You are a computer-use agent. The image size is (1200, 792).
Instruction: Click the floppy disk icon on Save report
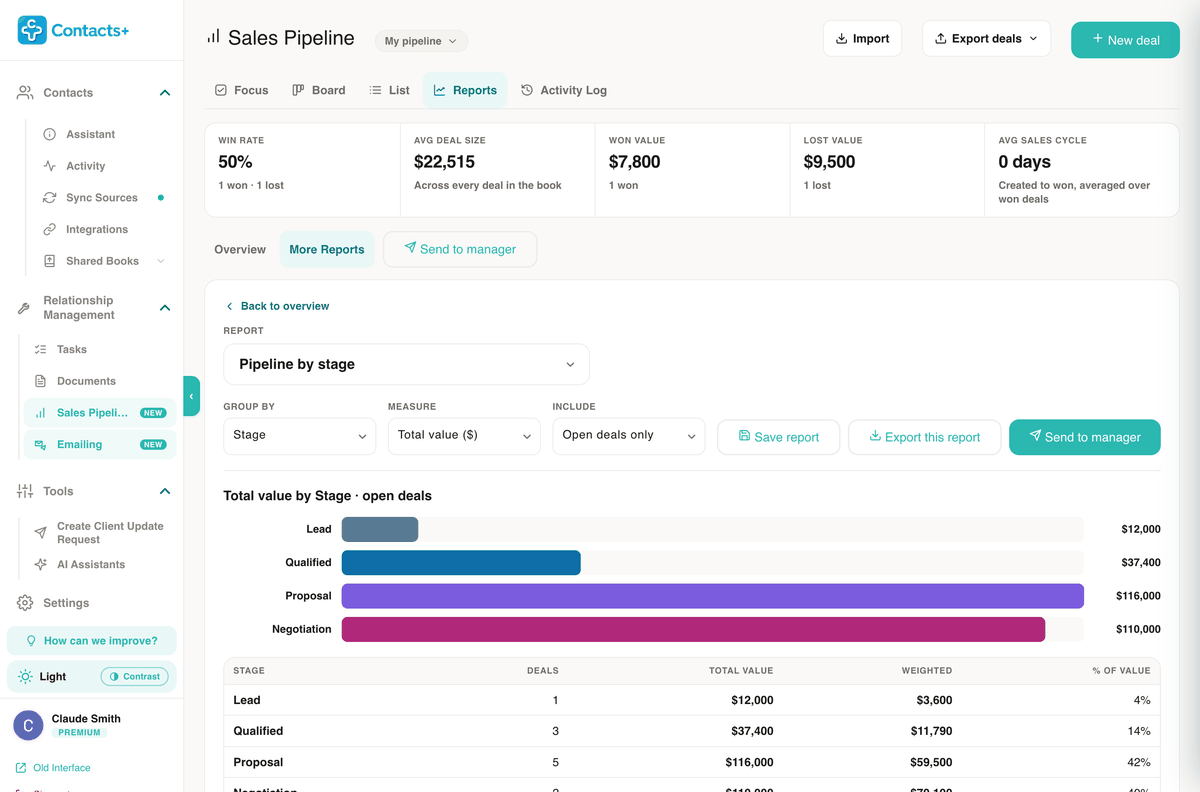(744, 436)
